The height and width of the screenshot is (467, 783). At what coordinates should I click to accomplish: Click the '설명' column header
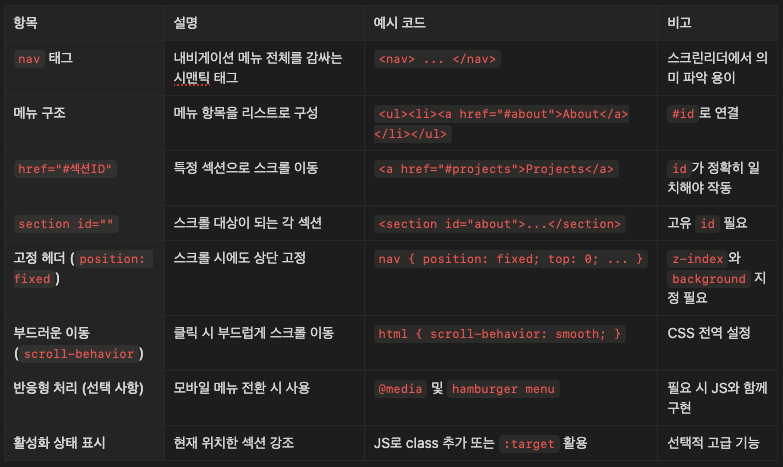pyautogui.click(x=186, y=22)
